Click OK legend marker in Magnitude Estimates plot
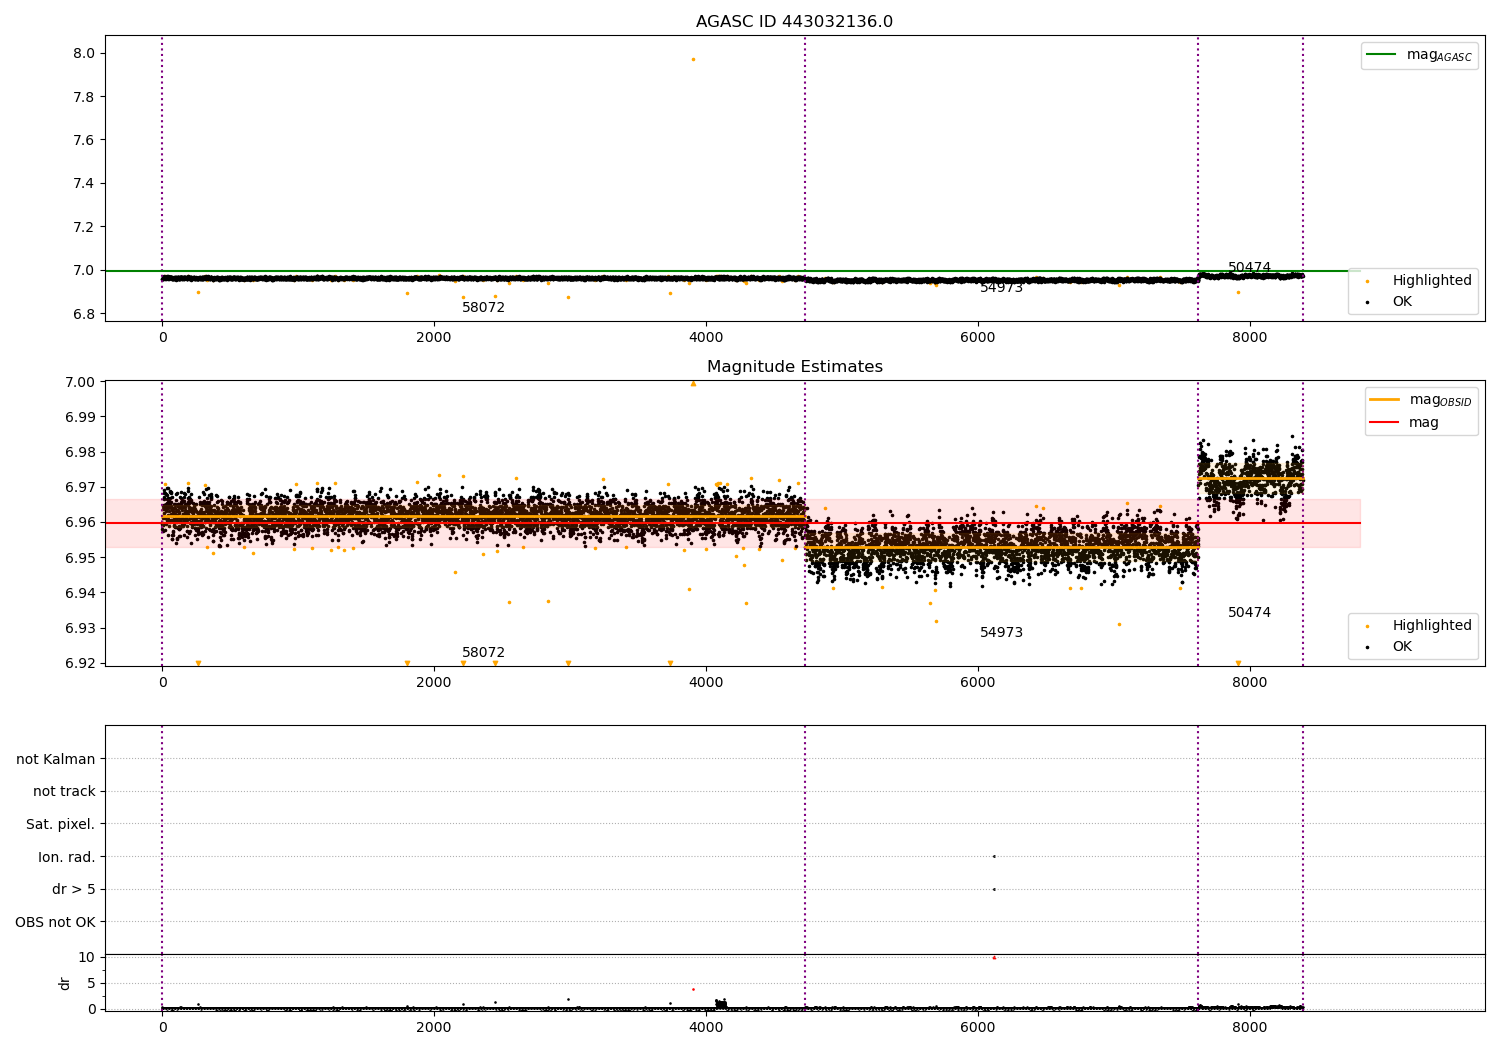Viewport: 1500px width, 1050px height. [x=1367, y=647]
